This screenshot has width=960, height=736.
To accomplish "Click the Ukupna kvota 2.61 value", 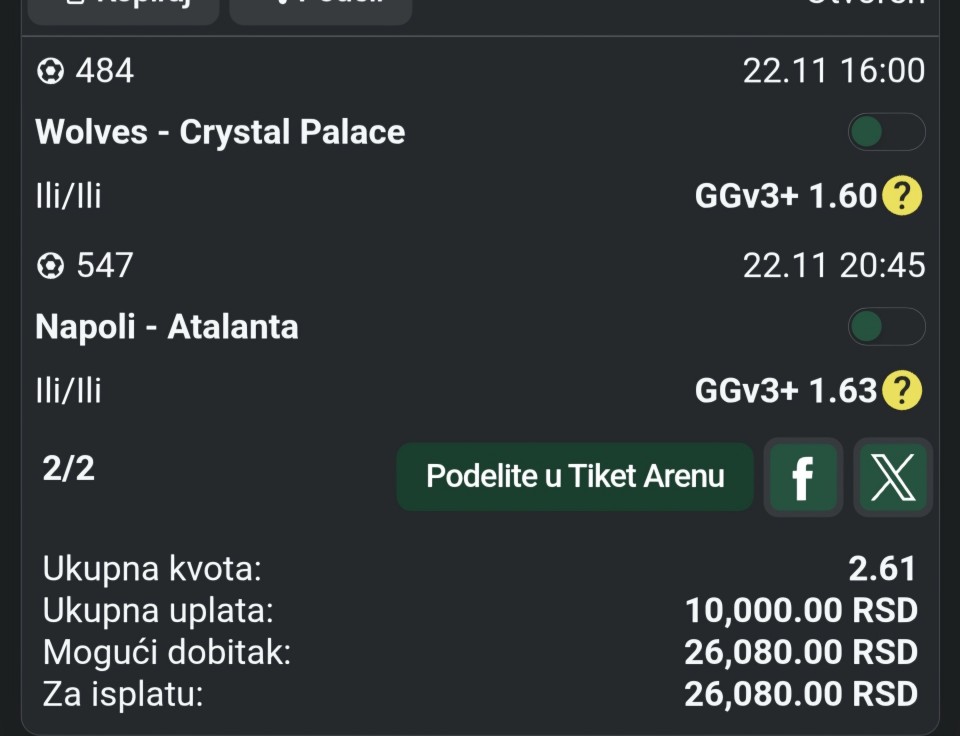I will [x=882, y=569].
